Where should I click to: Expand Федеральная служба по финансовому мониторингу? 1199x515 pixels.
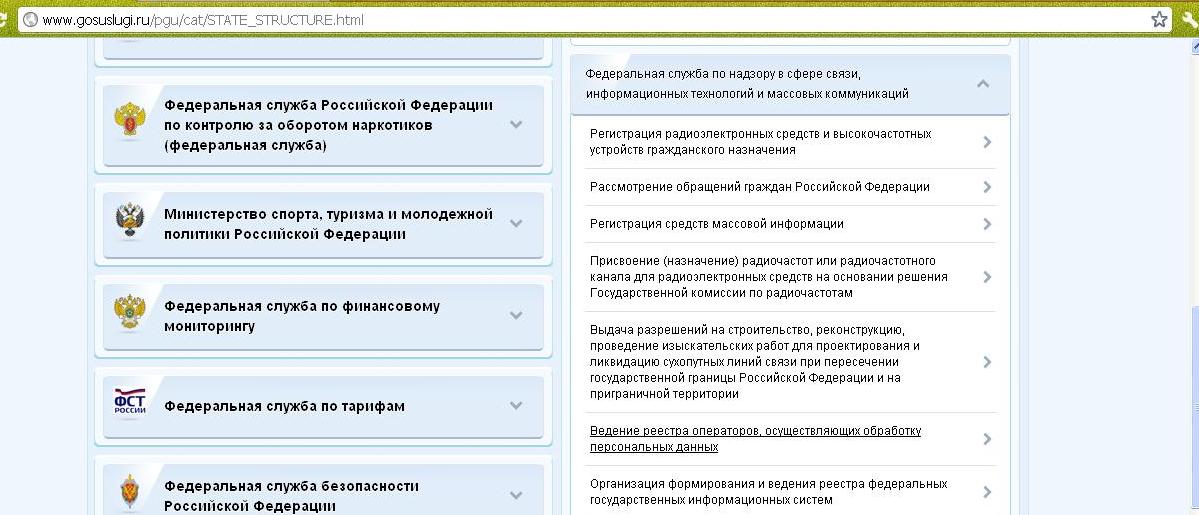tap(516, 315)
